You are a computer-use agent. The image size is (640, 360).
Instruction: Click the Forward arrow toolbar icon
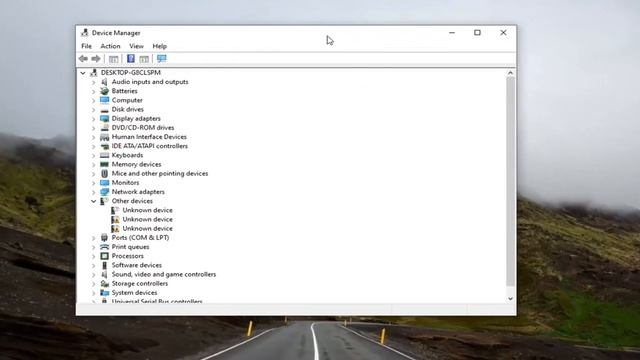[x=96, y=59]
